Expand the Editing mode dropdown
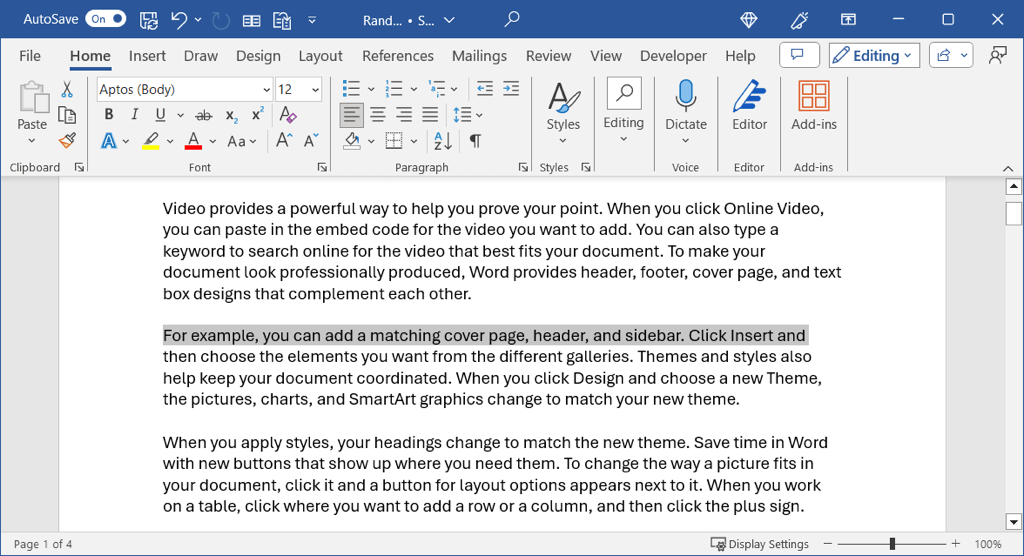Viewport: 1024px width, 556px height. (x=872, y=56)
